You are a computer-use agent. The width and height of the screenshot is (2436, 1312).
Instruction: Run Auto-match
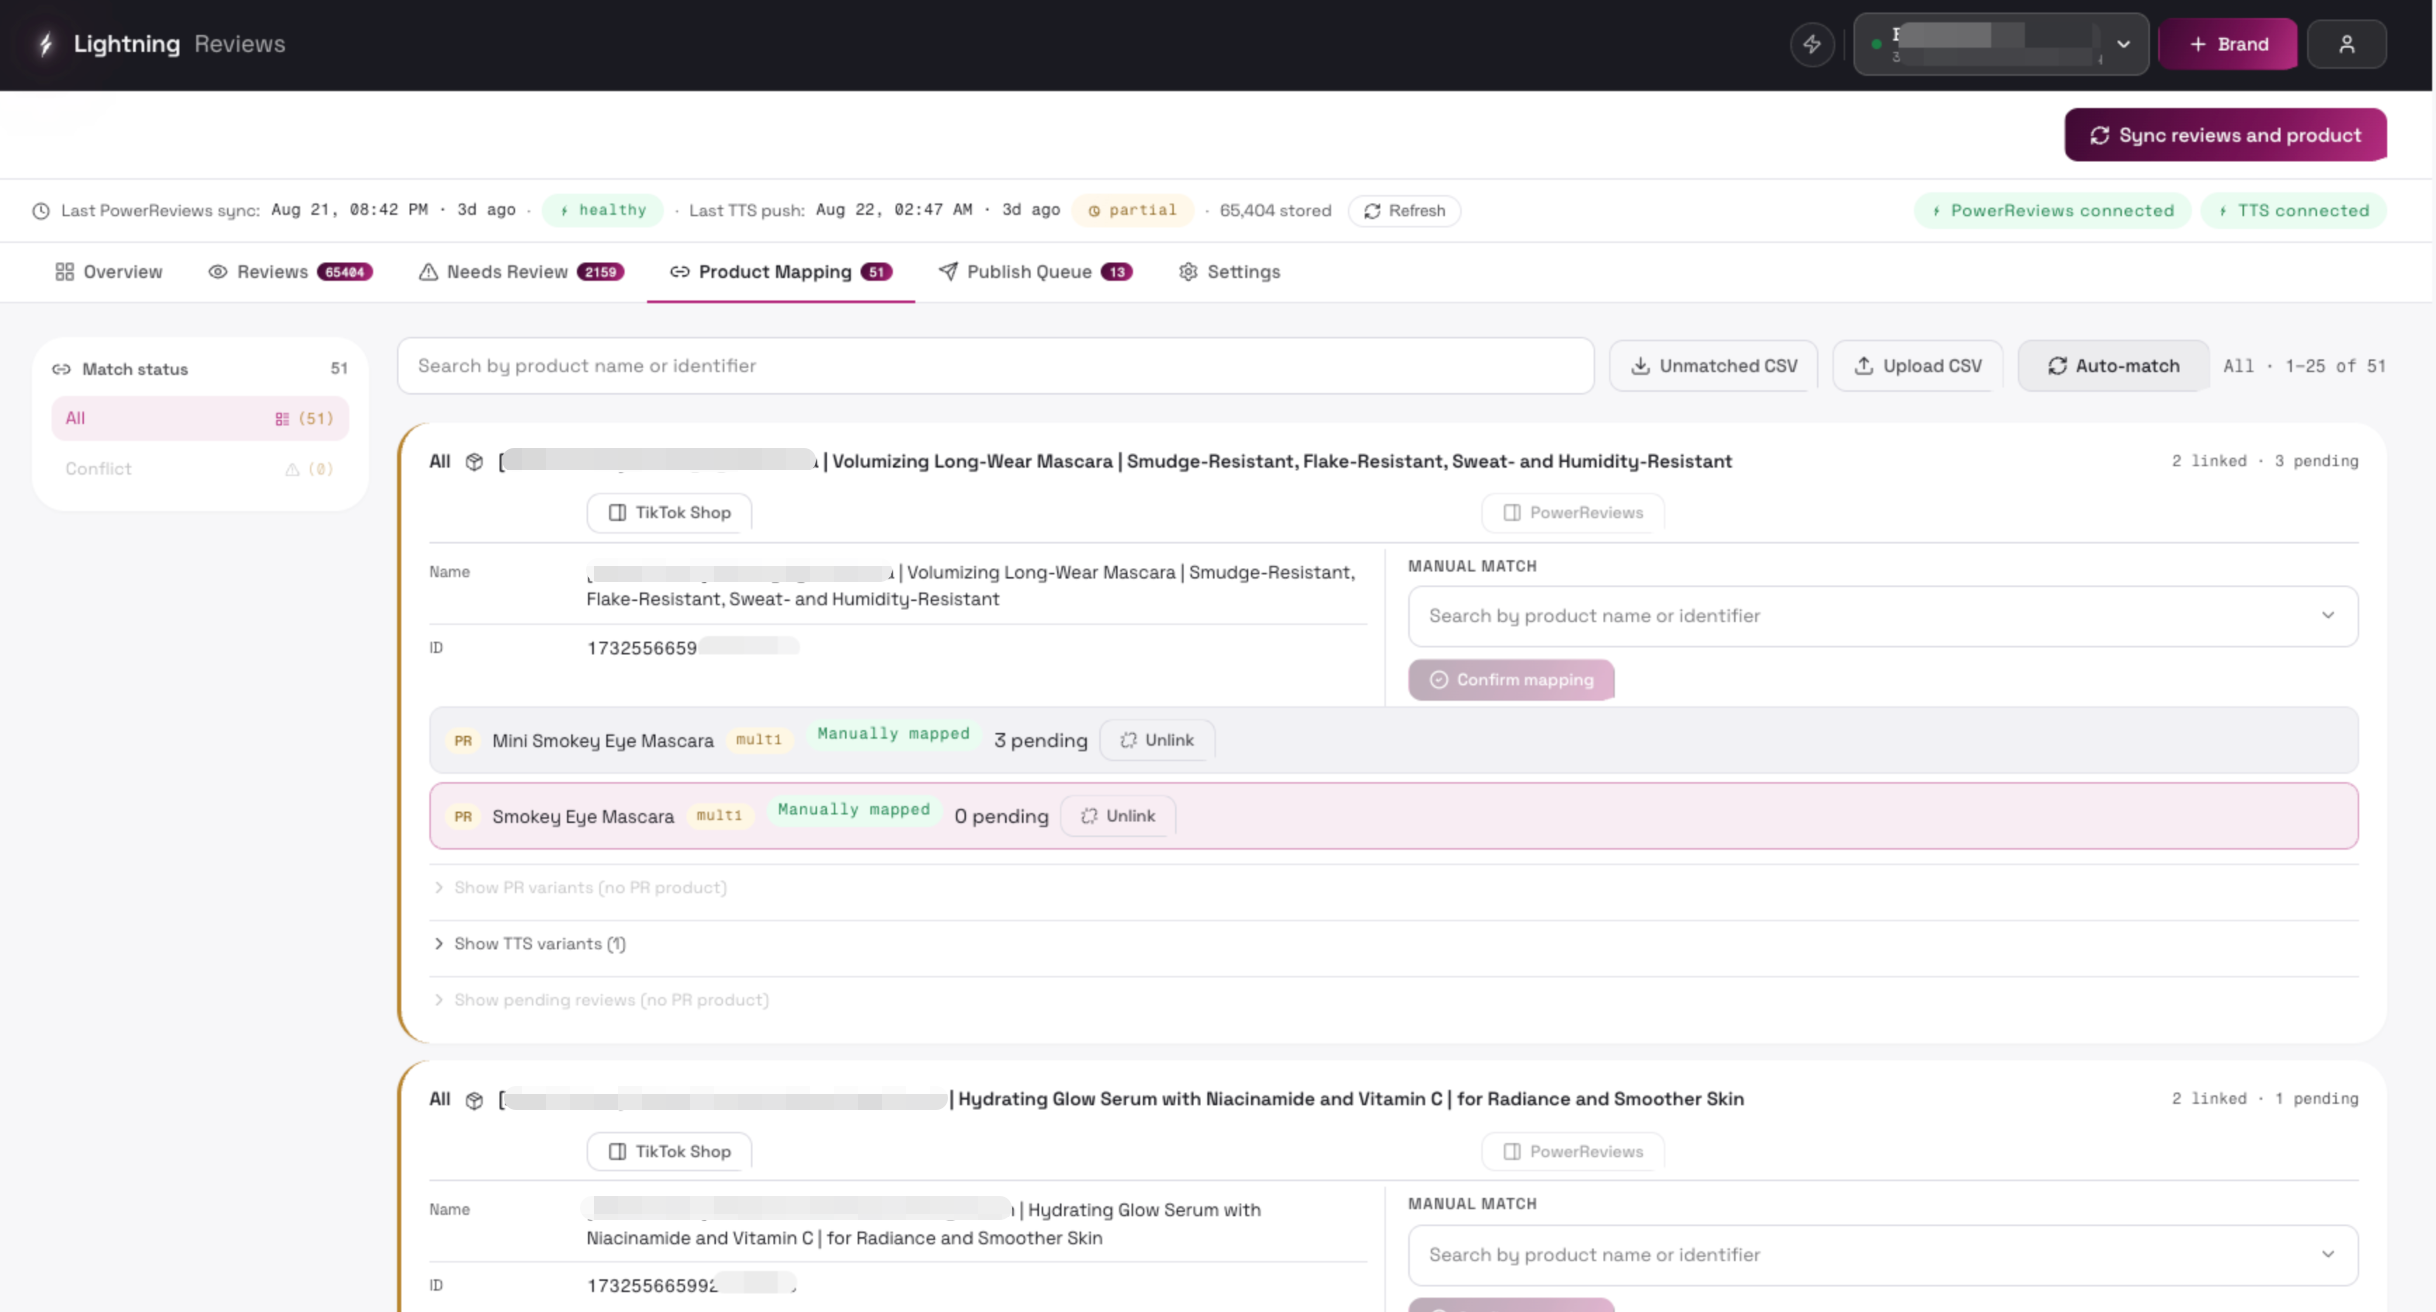click(x=2113, y=366)
